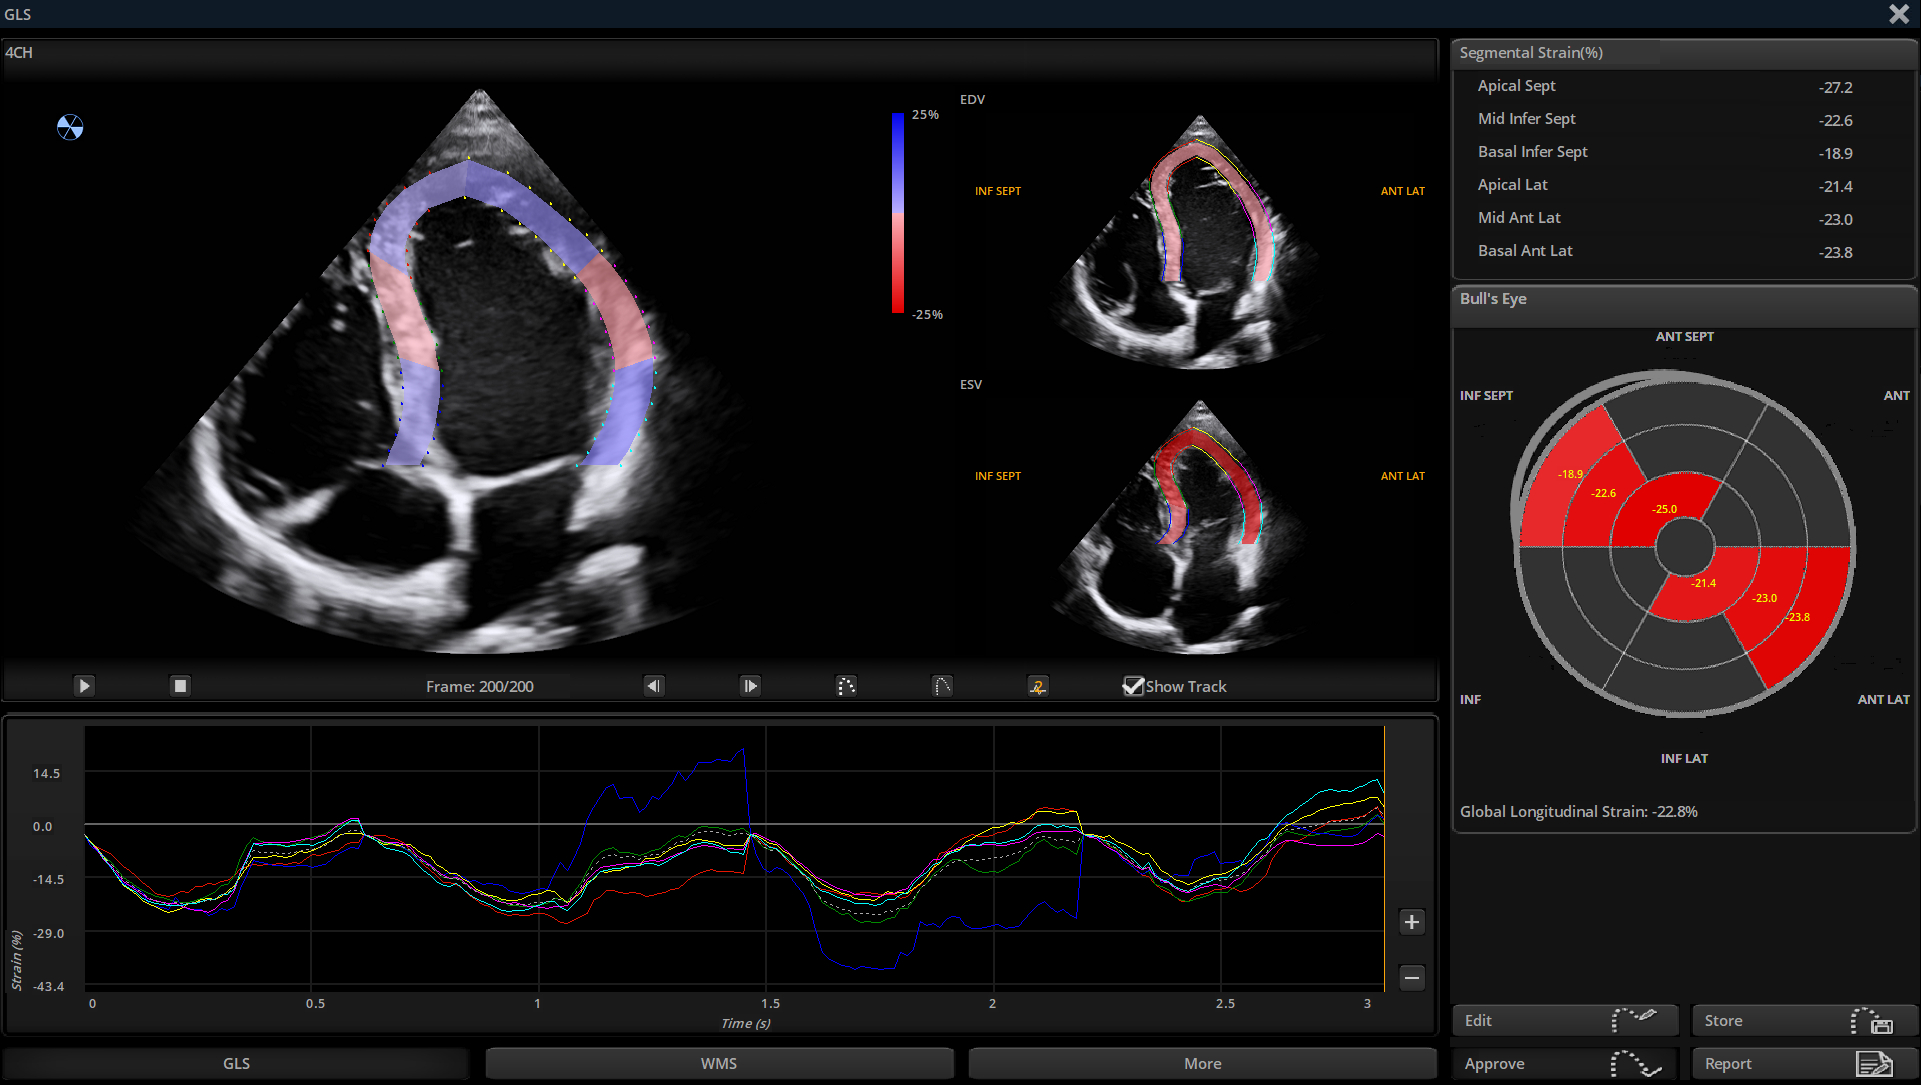Select the solid contour outline tool

(942, 686)
